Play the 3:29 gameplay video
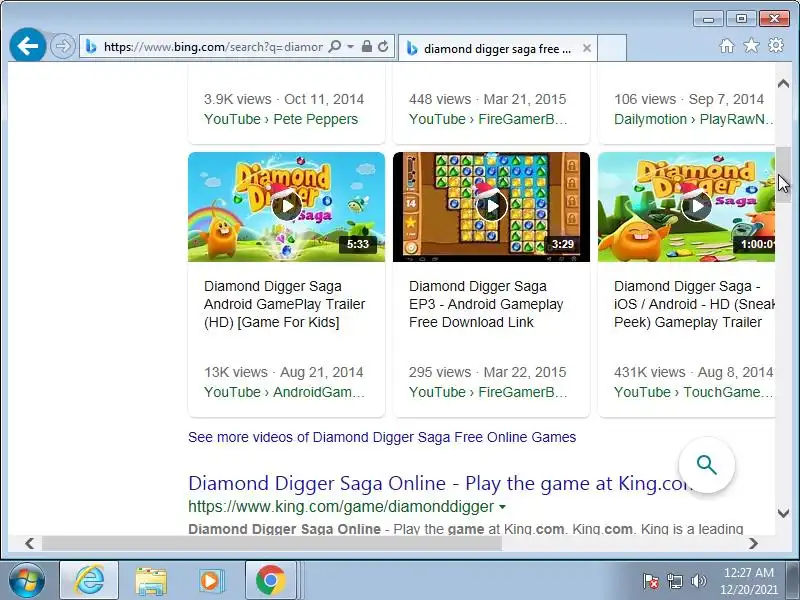 491,207
